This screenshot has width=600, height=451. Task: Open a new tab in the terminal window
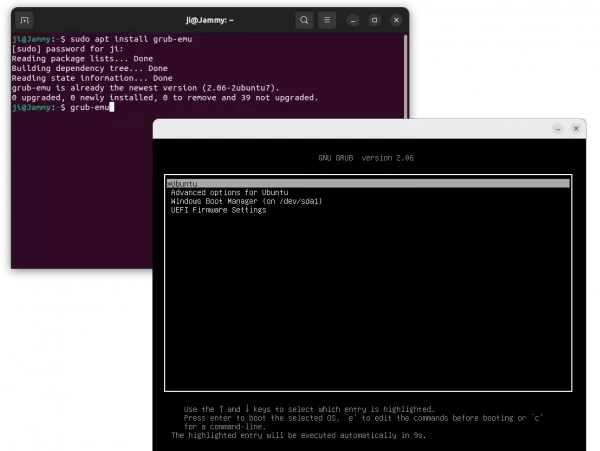(24, 20)
